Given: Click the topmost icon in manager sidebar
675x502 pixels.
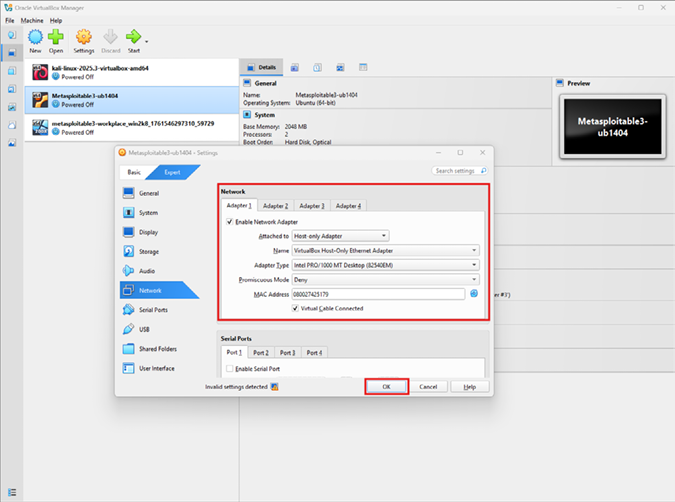Looking at the screenshot, I should tap(12, 34).
